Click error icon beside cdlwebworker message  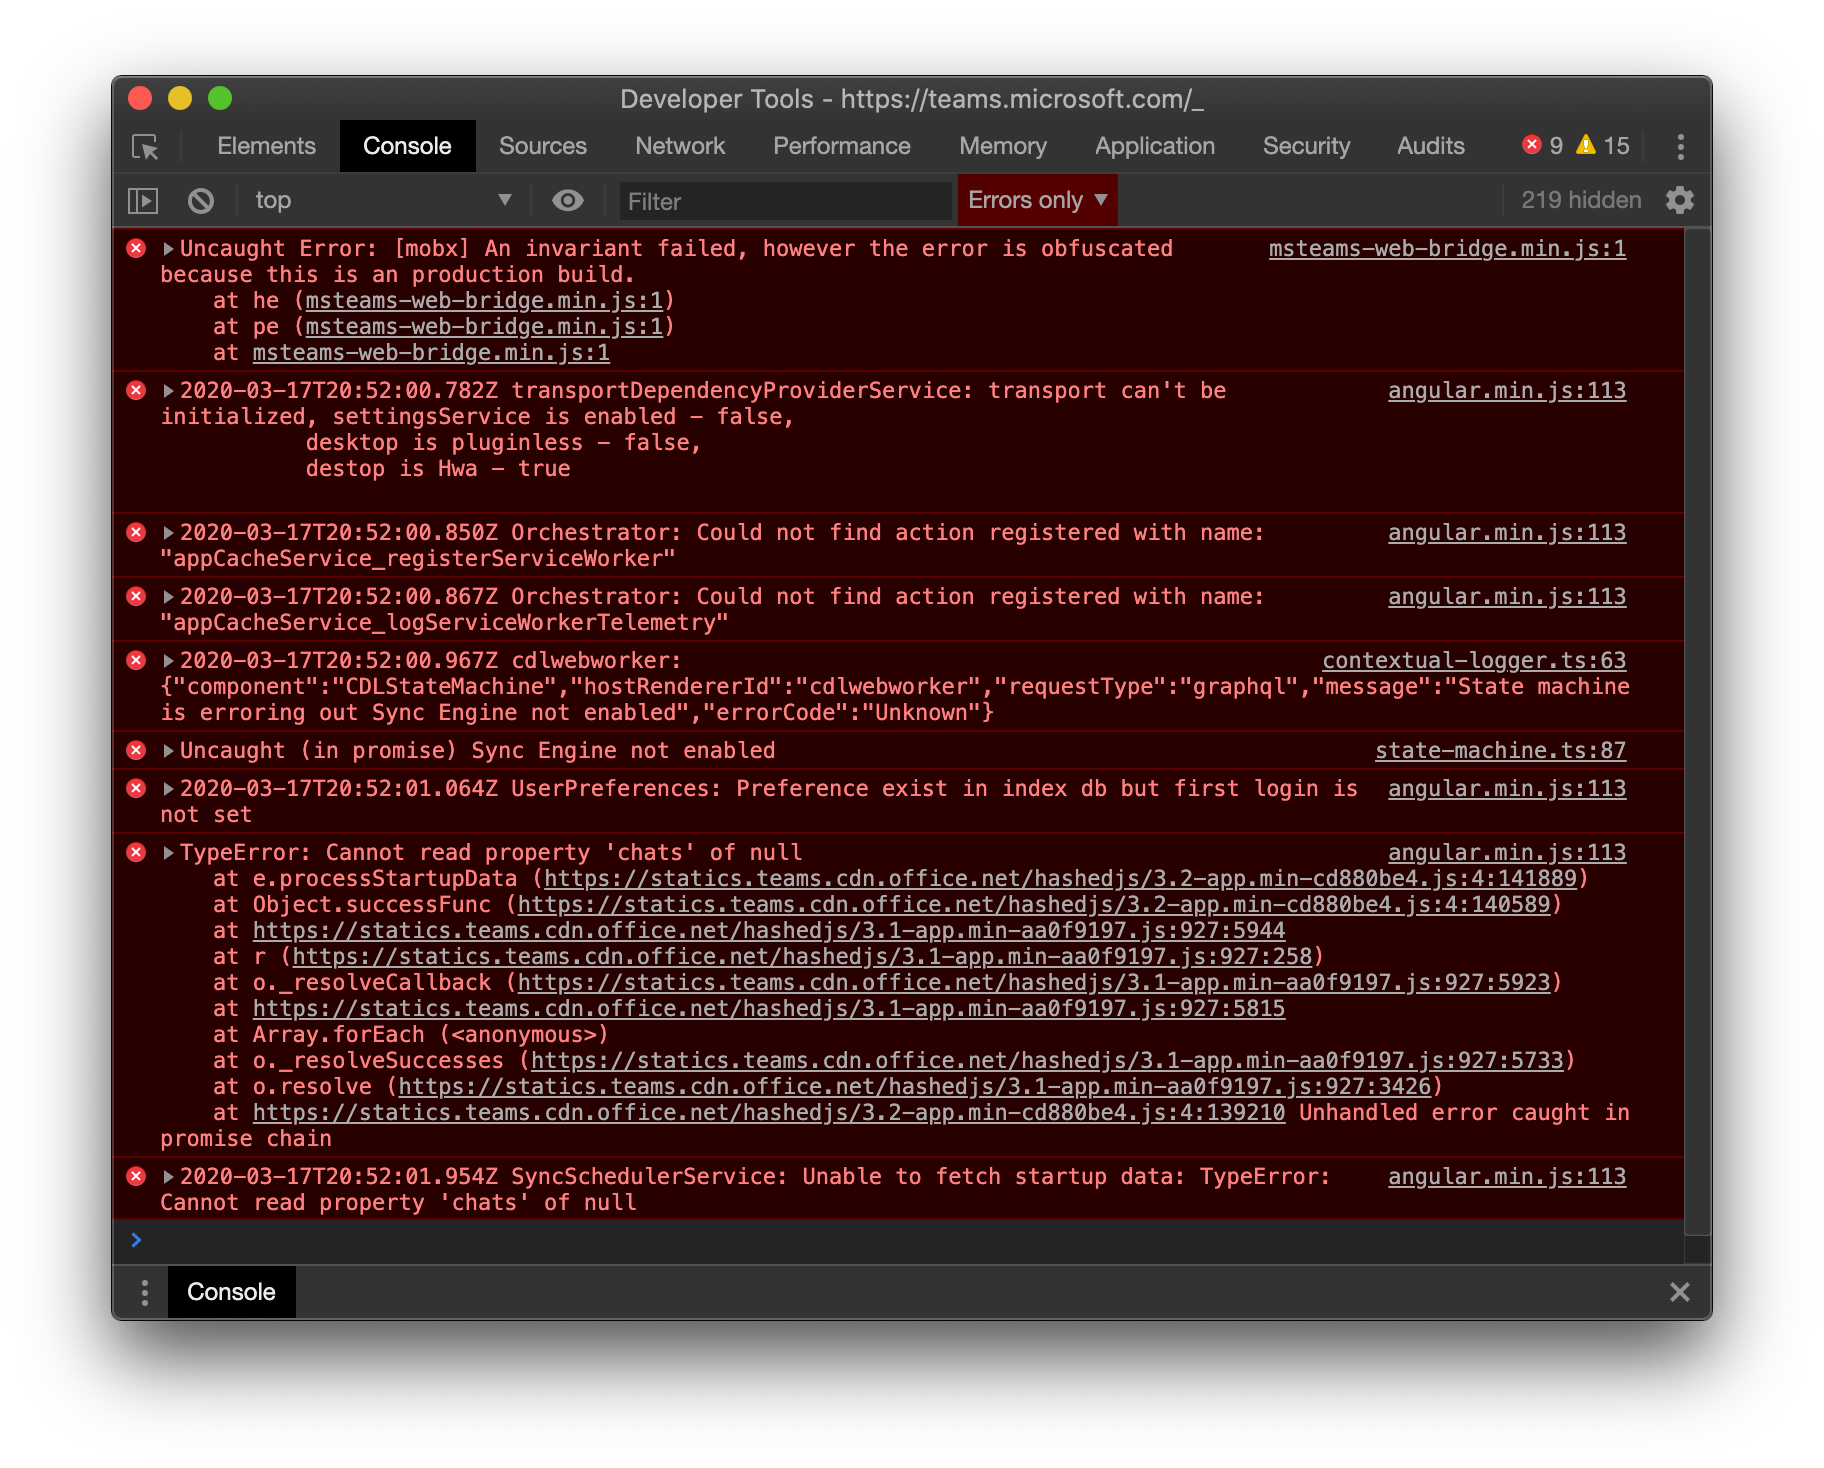tap(137, 660)
